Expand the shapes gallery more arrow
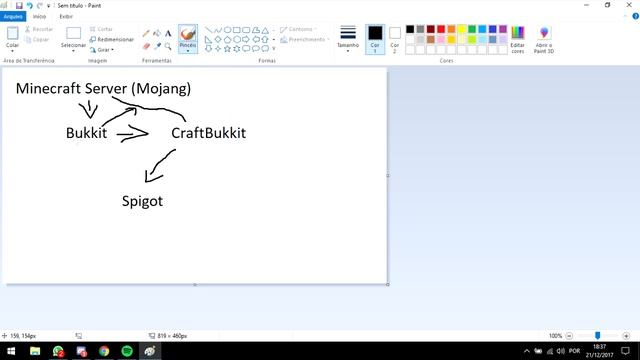 274,49
